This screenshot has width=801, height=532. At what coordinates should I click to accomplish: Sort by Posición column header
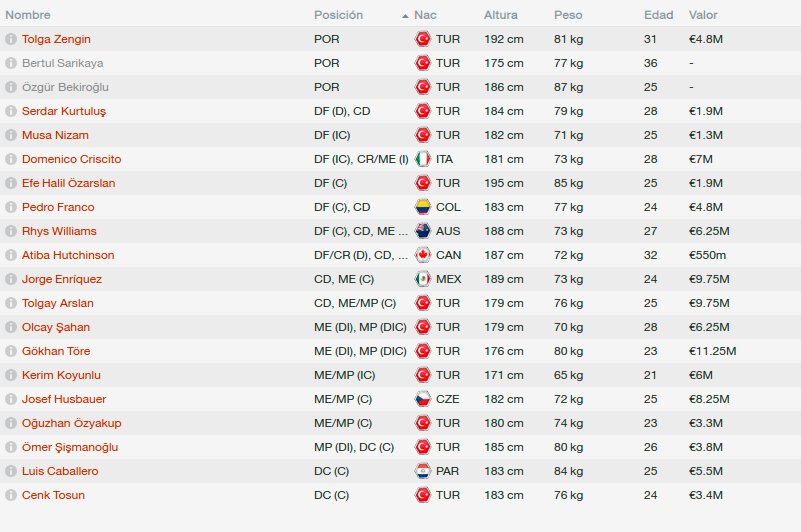tap(338, 15)
